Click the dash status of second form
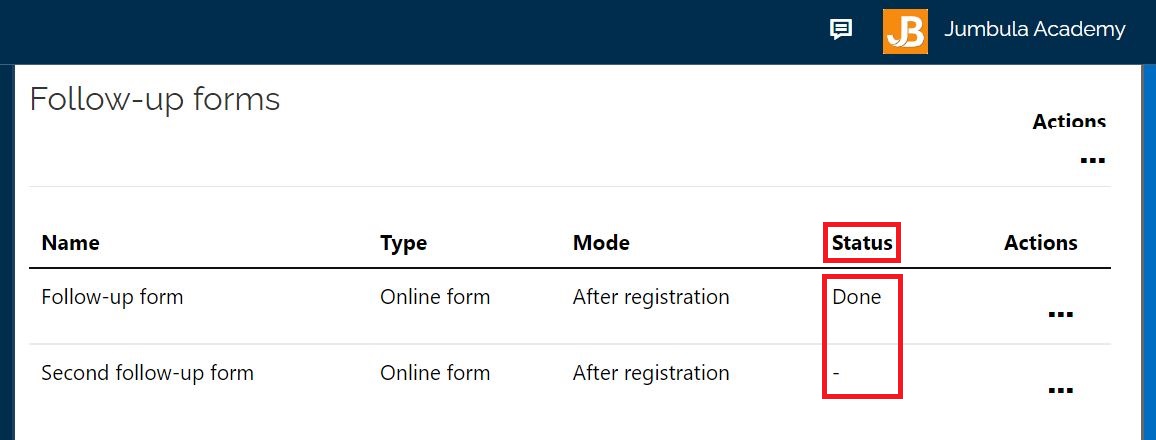The width and height of the screenshot is (1156, 440). [x=836, y=373]
